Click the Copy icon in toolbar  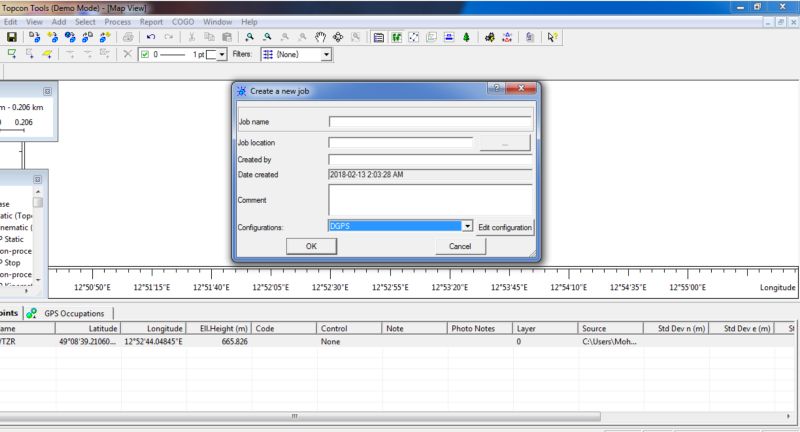[x=209, y=37]
